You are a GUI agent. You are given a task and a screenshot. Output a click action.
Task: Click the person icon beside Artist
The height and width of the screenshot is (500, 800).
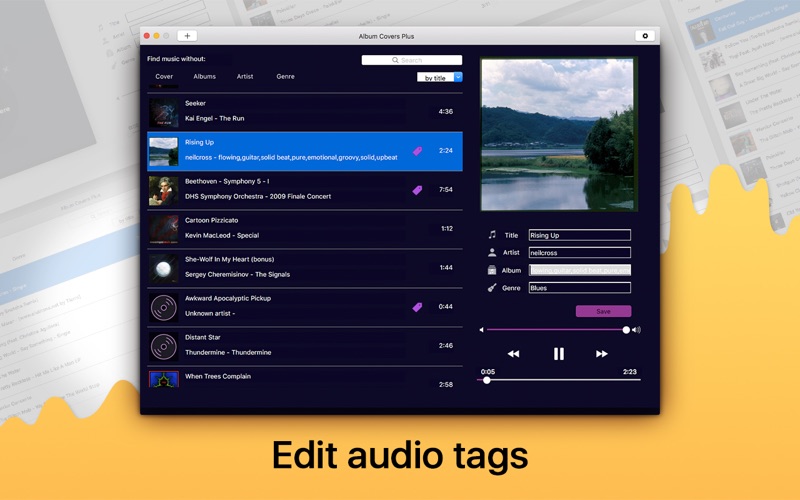click(492, 252)
